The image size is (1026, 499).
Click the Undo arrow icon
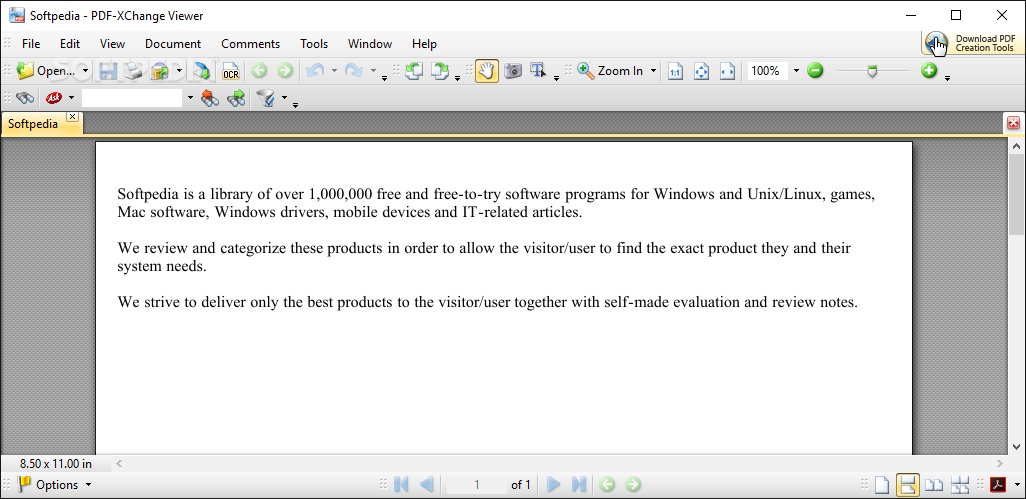point(315,71)
